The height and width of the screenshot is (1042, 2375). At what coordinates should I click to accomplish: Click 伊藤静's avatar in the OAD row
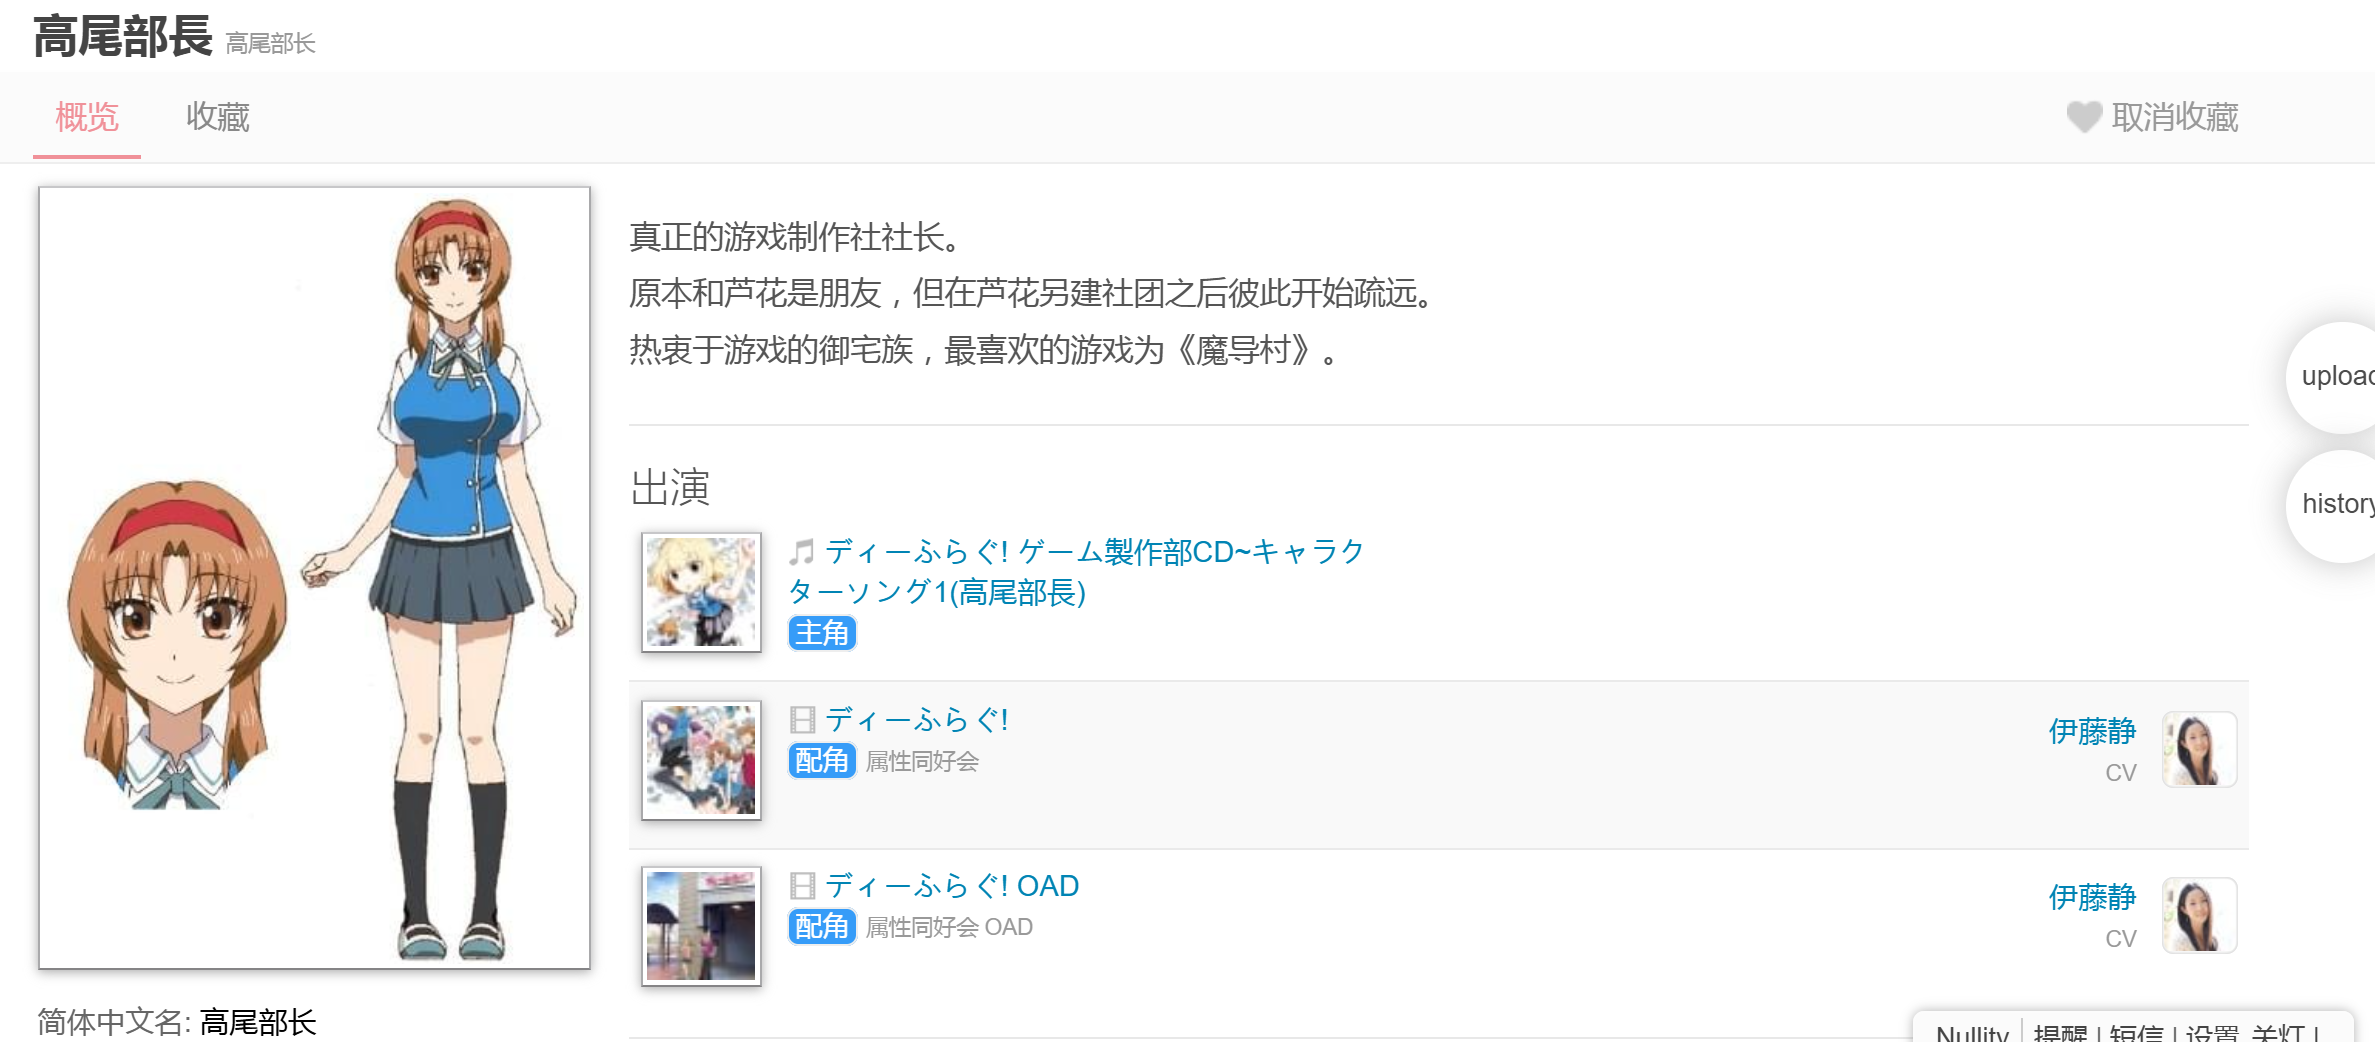[2199, 916]
